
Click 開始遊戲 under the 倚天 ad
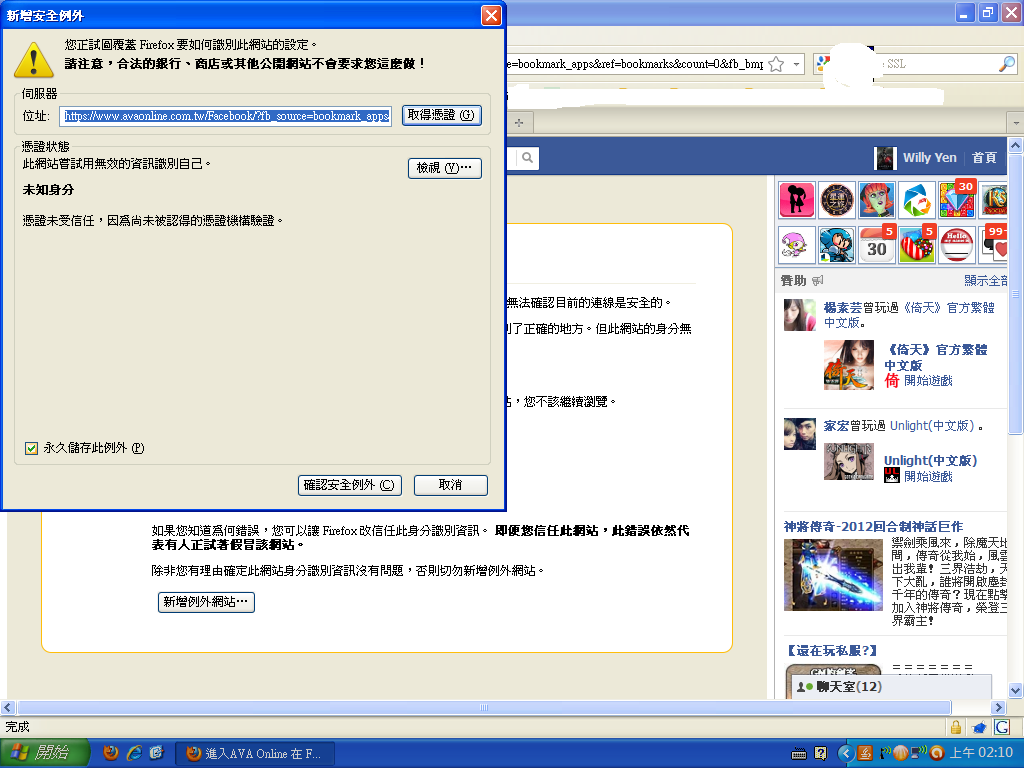[928, 381]
